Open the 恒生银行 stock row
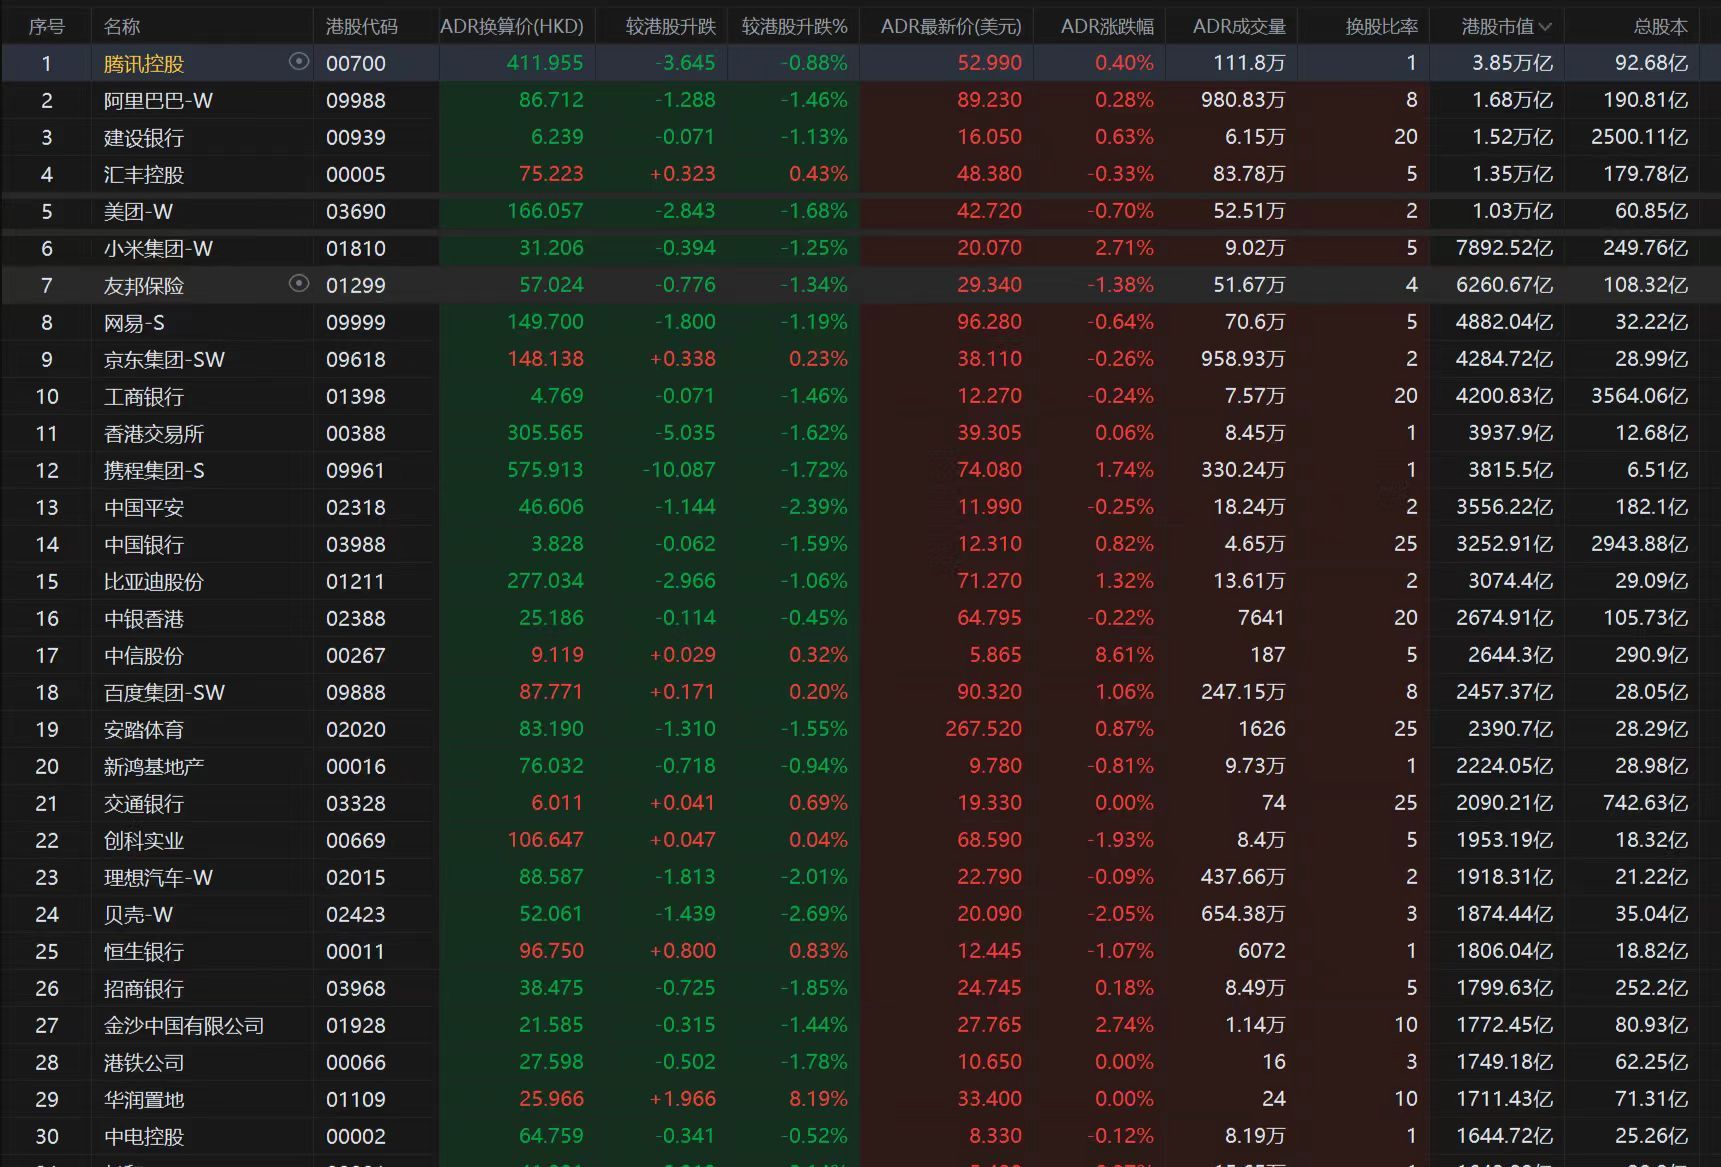This screenshot has width=1721, height=1167. (x=144, y=952)
